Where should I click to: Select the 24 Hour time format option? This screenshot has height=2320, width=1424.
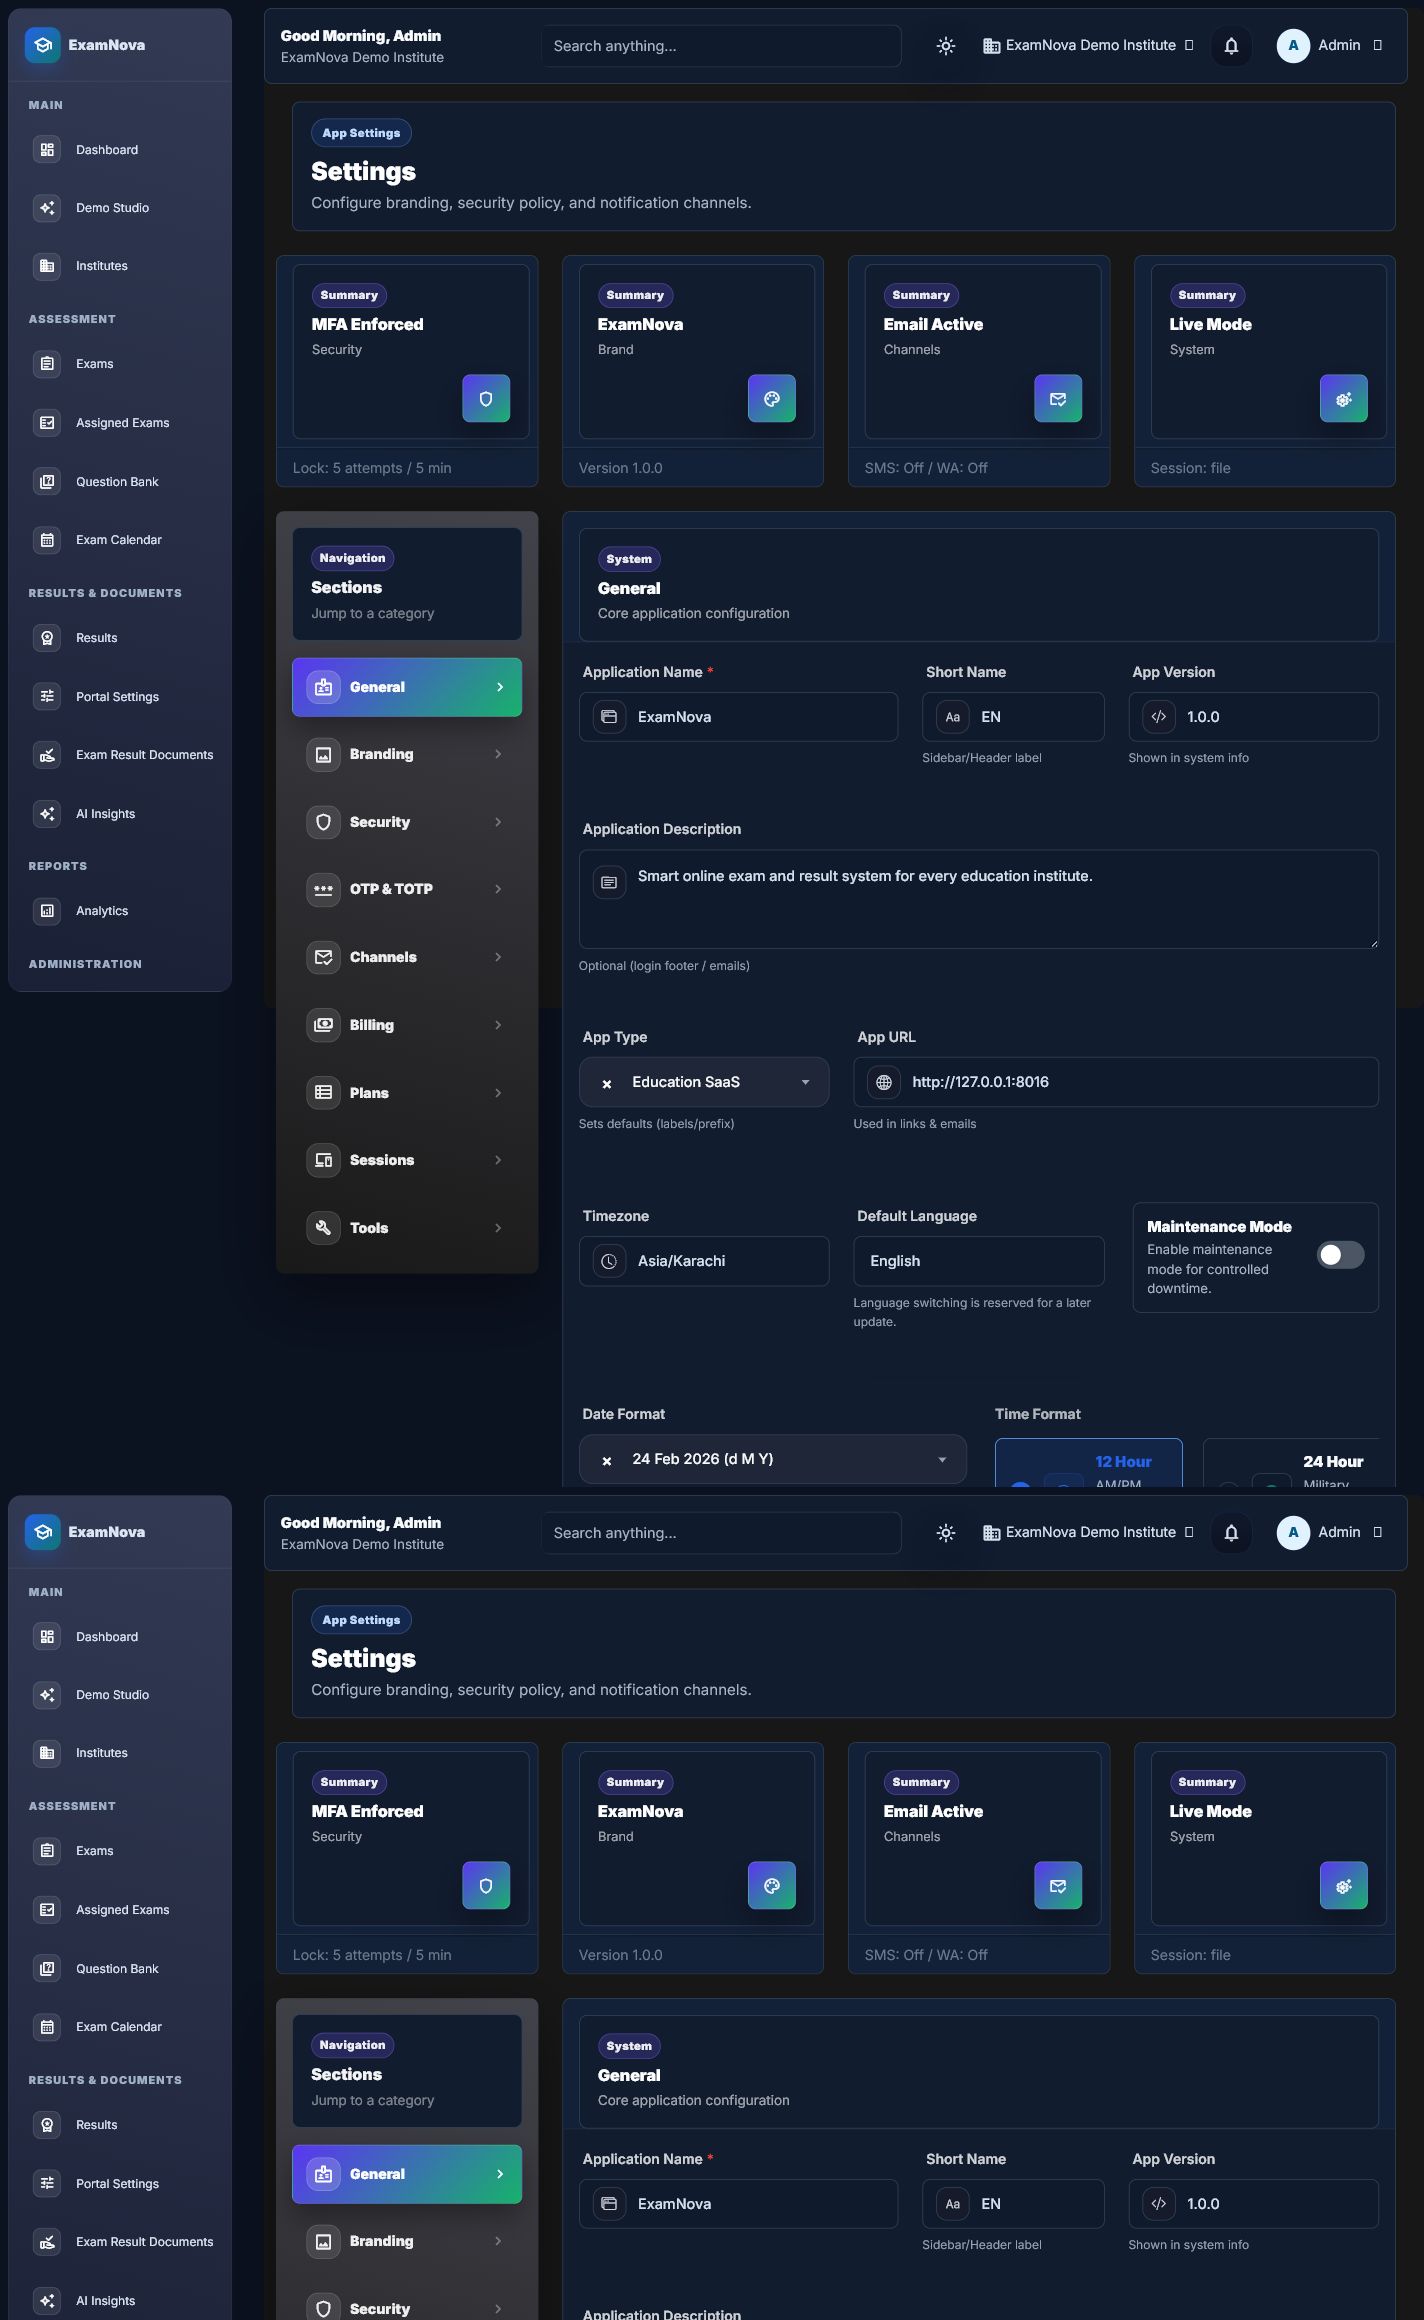pos(1290,1462)
